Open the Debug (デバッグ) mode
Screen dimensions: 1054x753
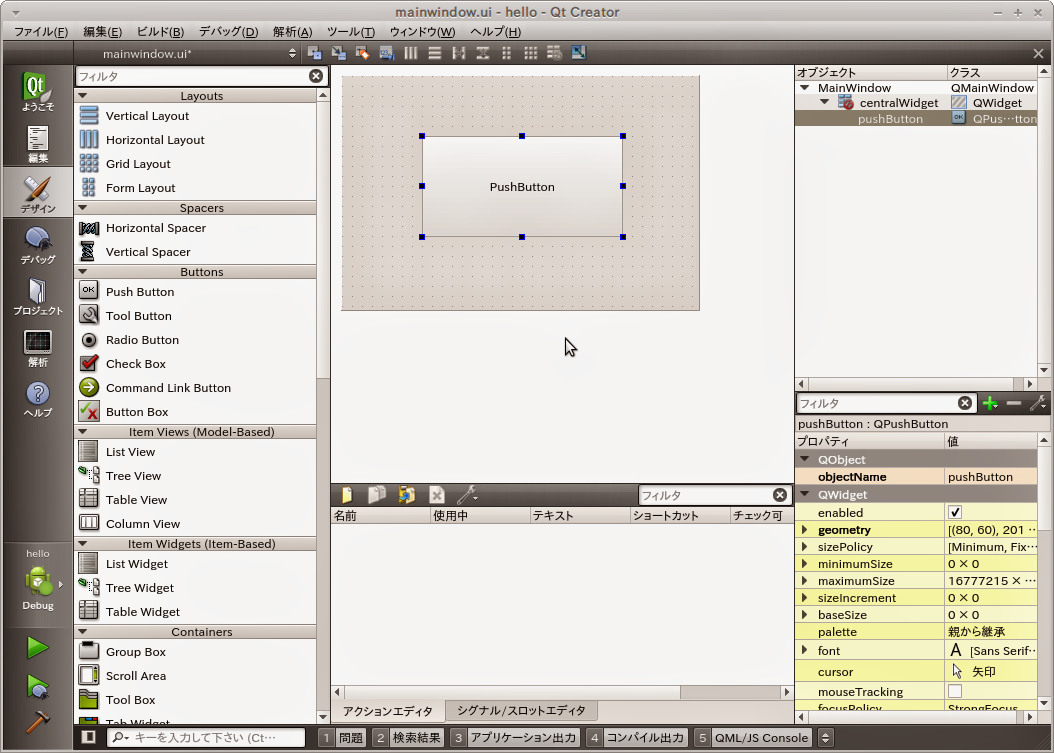tap(38, 245)
